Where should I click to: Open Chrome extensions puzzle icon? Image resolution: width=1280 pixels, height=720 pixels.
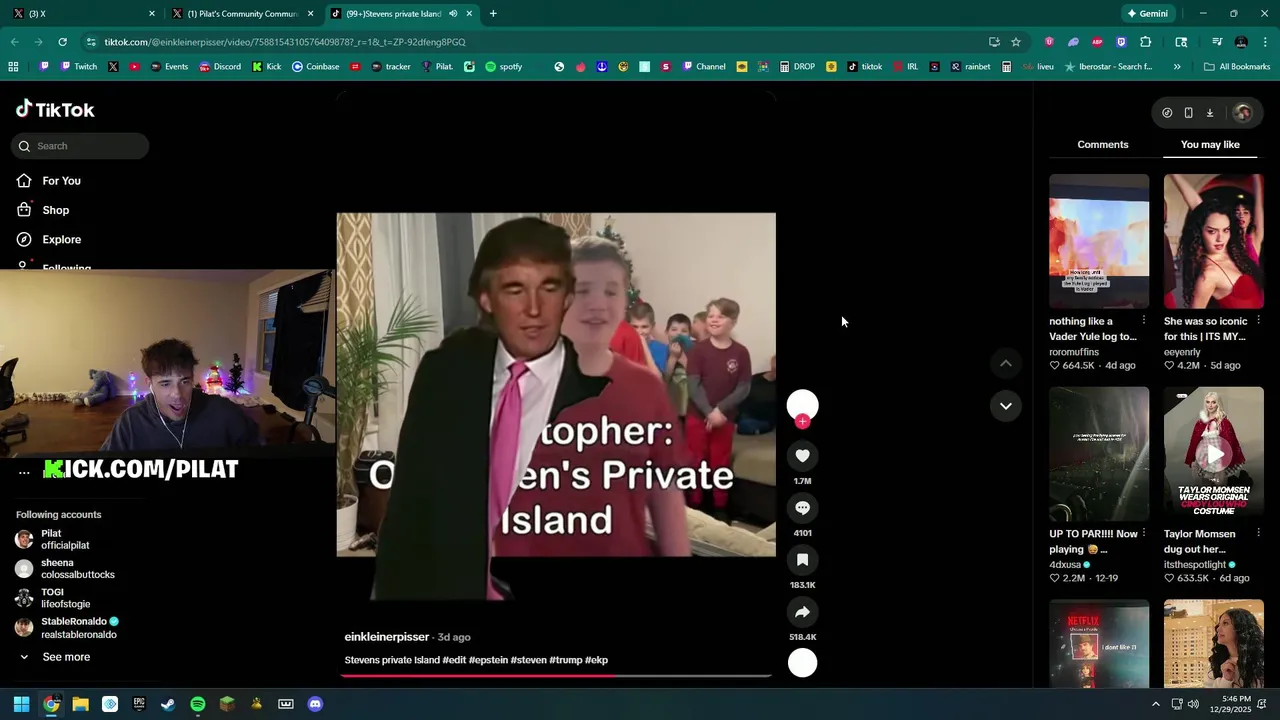point(1146,42)
